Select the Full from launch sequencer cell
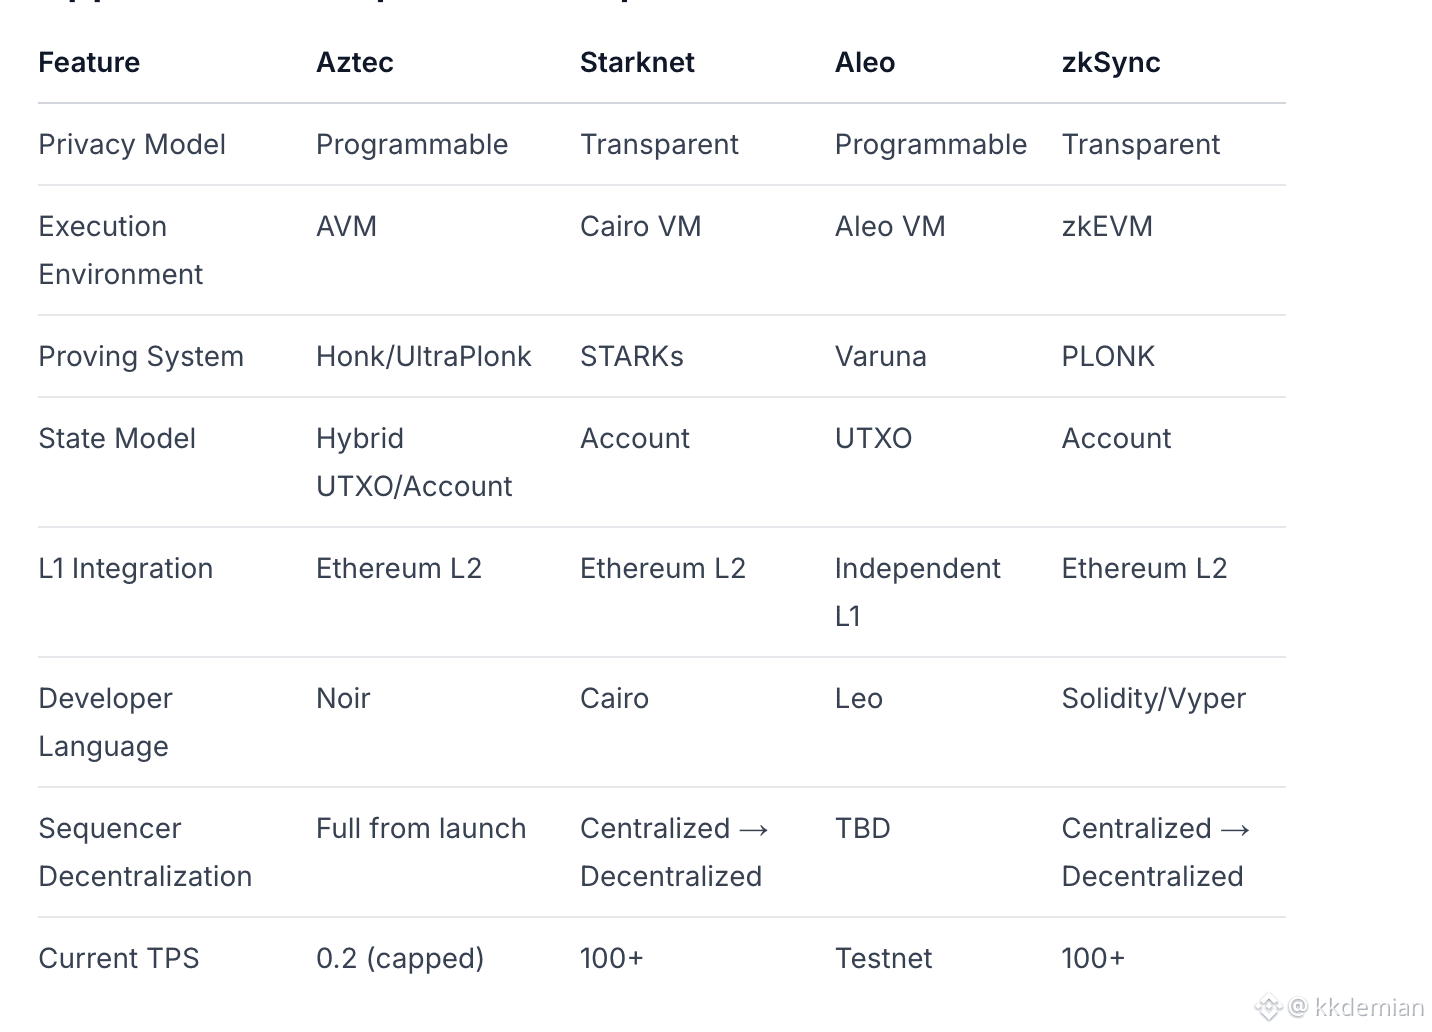This screenshot has width=1432, height=1032. click(x=421, y=828)
